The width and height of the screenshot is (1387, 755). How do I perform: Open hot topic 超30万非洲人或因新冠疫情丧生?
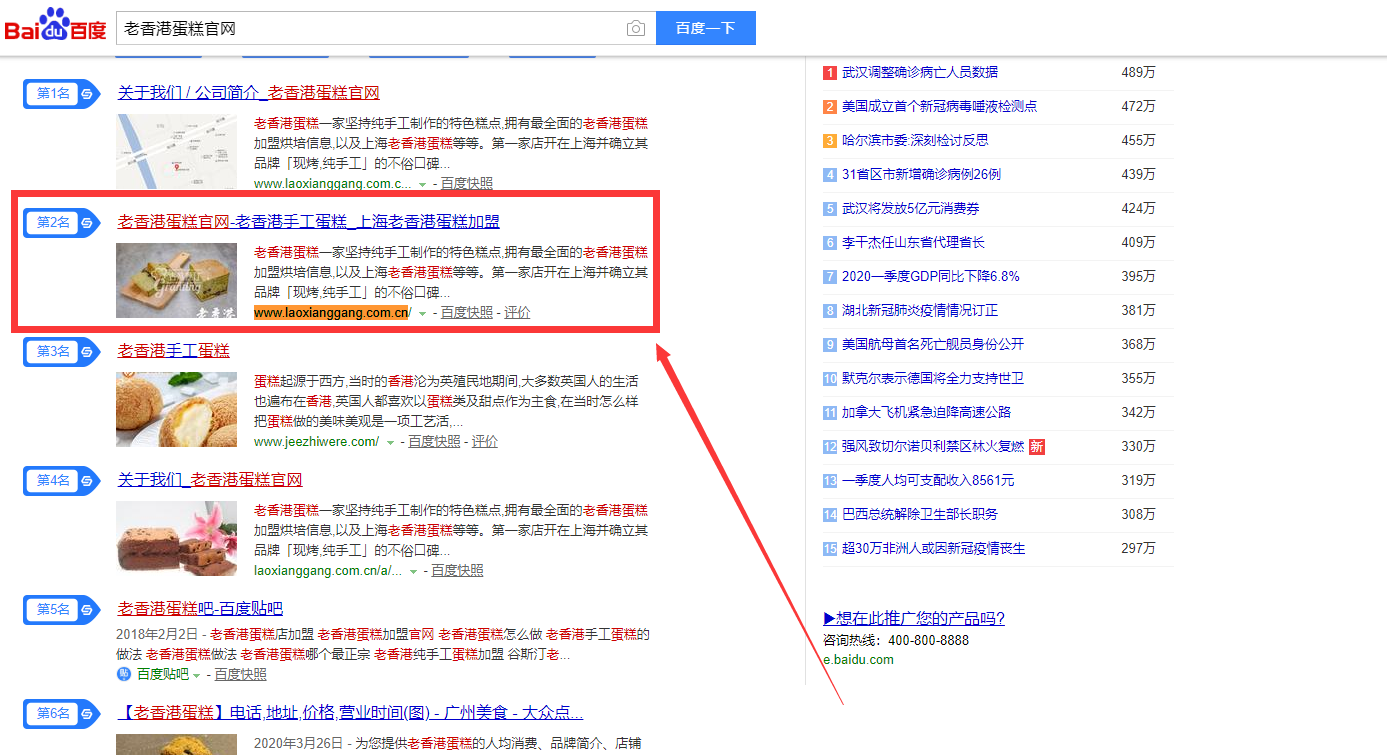(934, 548)
